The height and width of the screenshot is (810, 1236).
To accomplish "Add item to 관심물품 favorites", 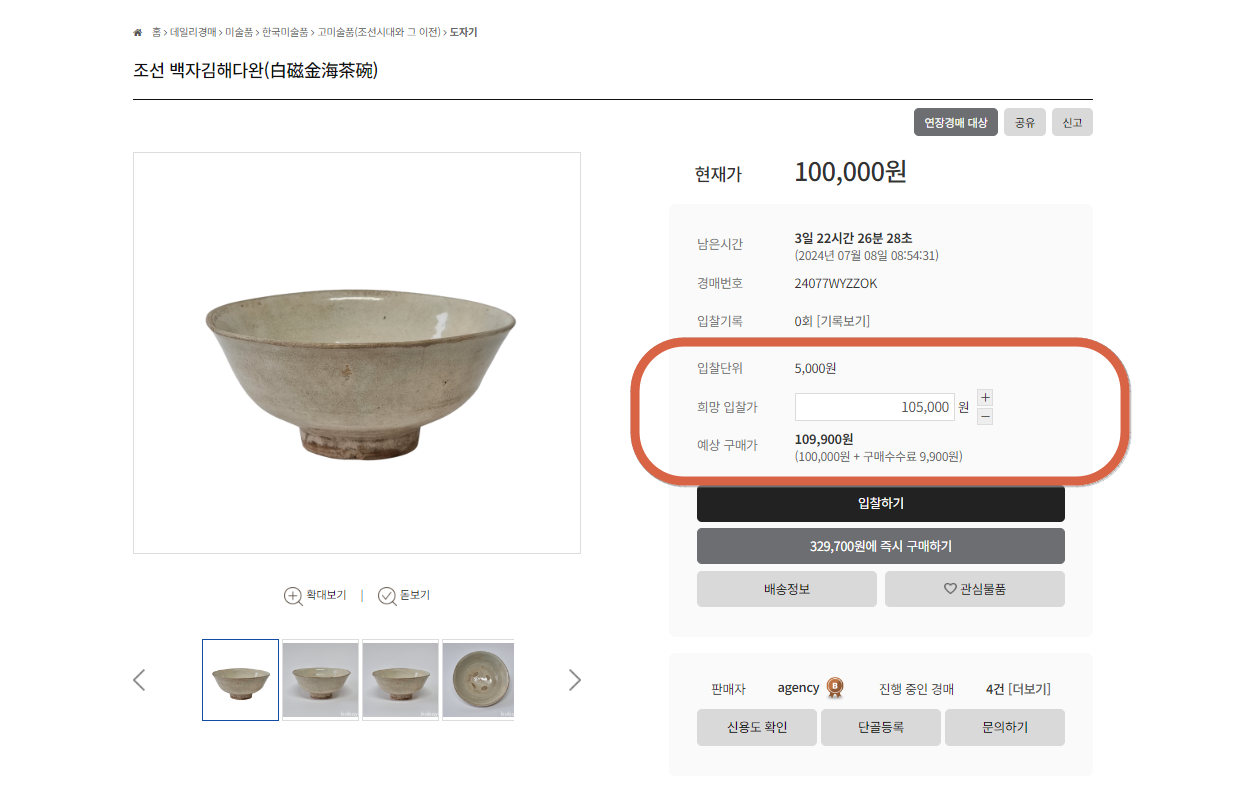I will (x=975, y=589).
